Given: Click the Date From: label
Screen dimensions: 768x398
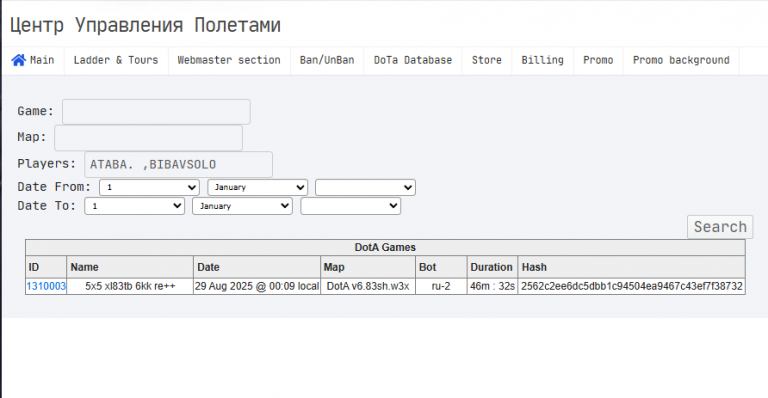Looking at the screenshot, I should point(54,187).
